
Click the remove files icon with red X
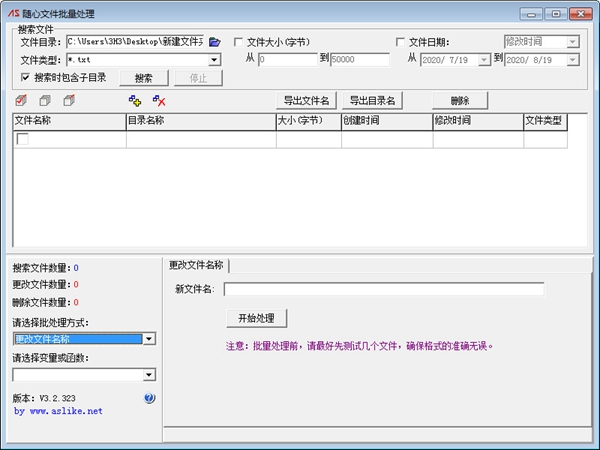tap(159, 100)
